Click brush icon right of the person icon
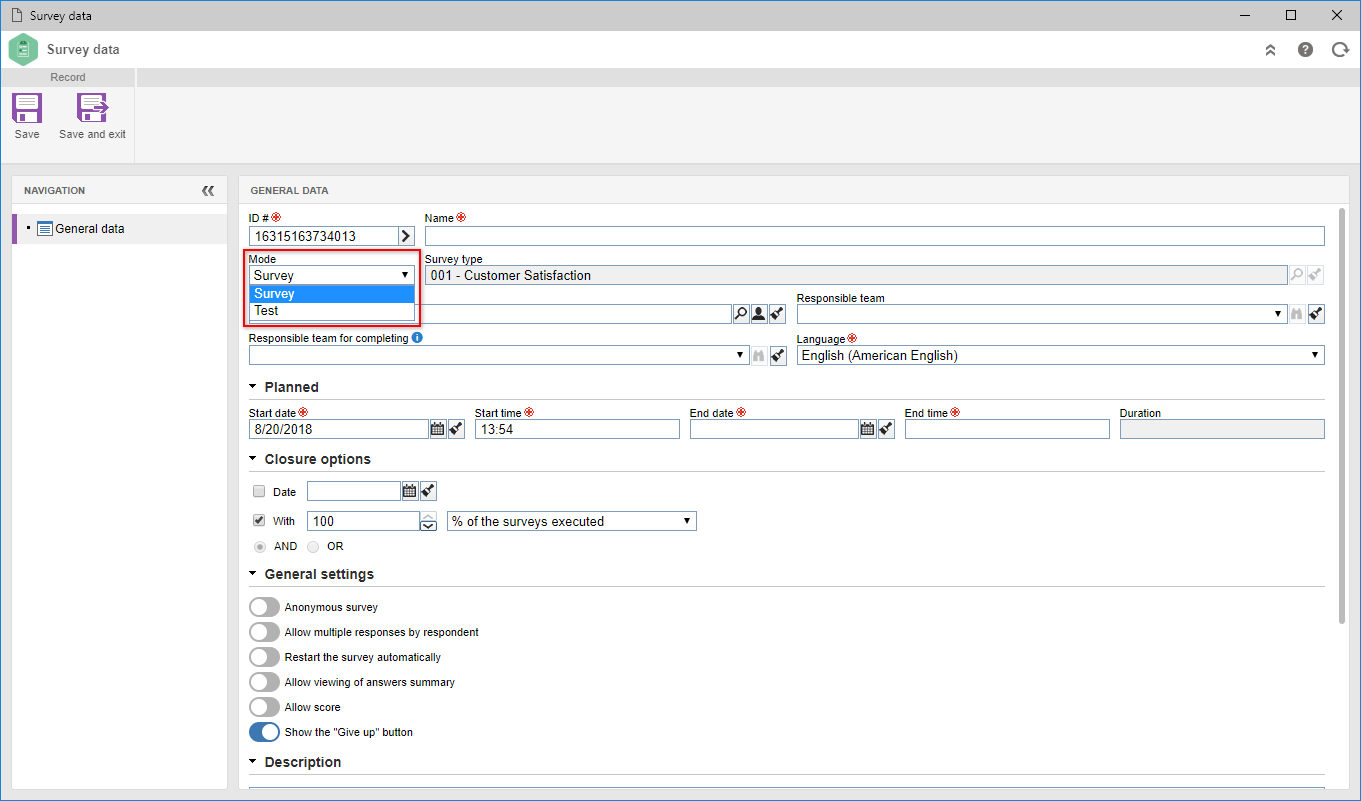The image size is (1361, 801). pos(777,314)
